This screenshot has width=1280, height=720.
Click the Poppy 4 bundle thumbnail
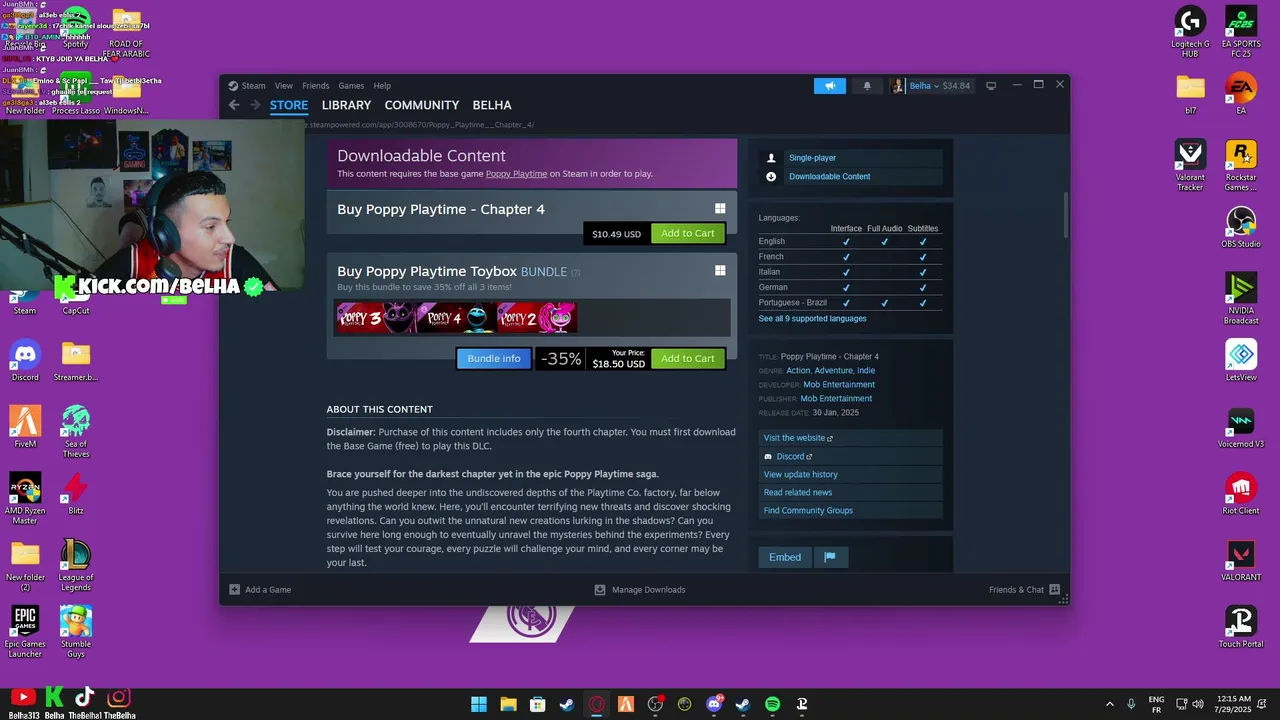click(456, 318)
